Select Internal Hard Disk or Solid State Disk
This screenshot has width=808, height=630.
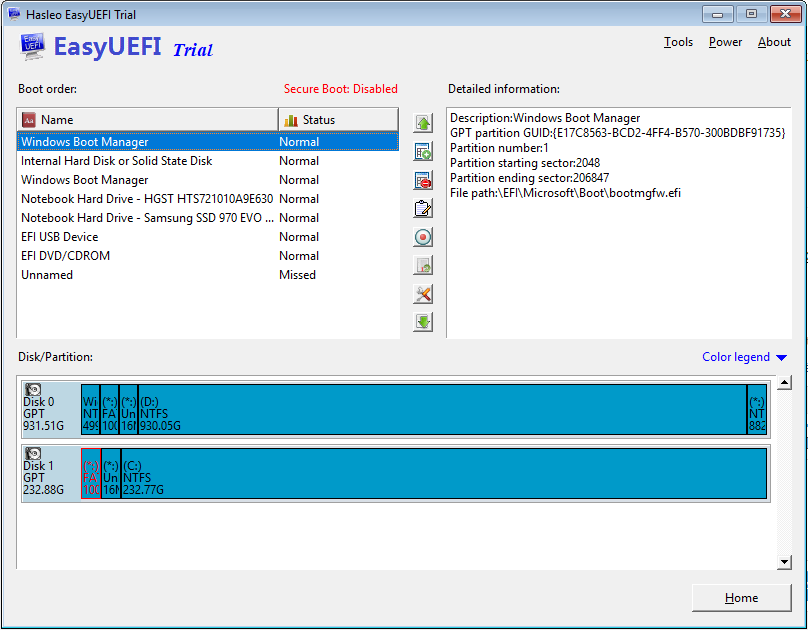[x=208, y=161]
